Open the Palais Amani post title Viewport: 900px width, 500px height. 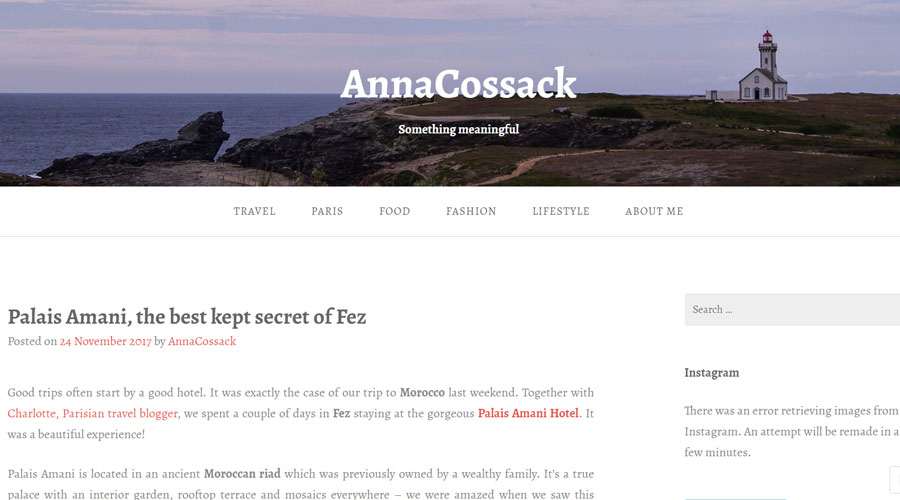tap(187, 316)
